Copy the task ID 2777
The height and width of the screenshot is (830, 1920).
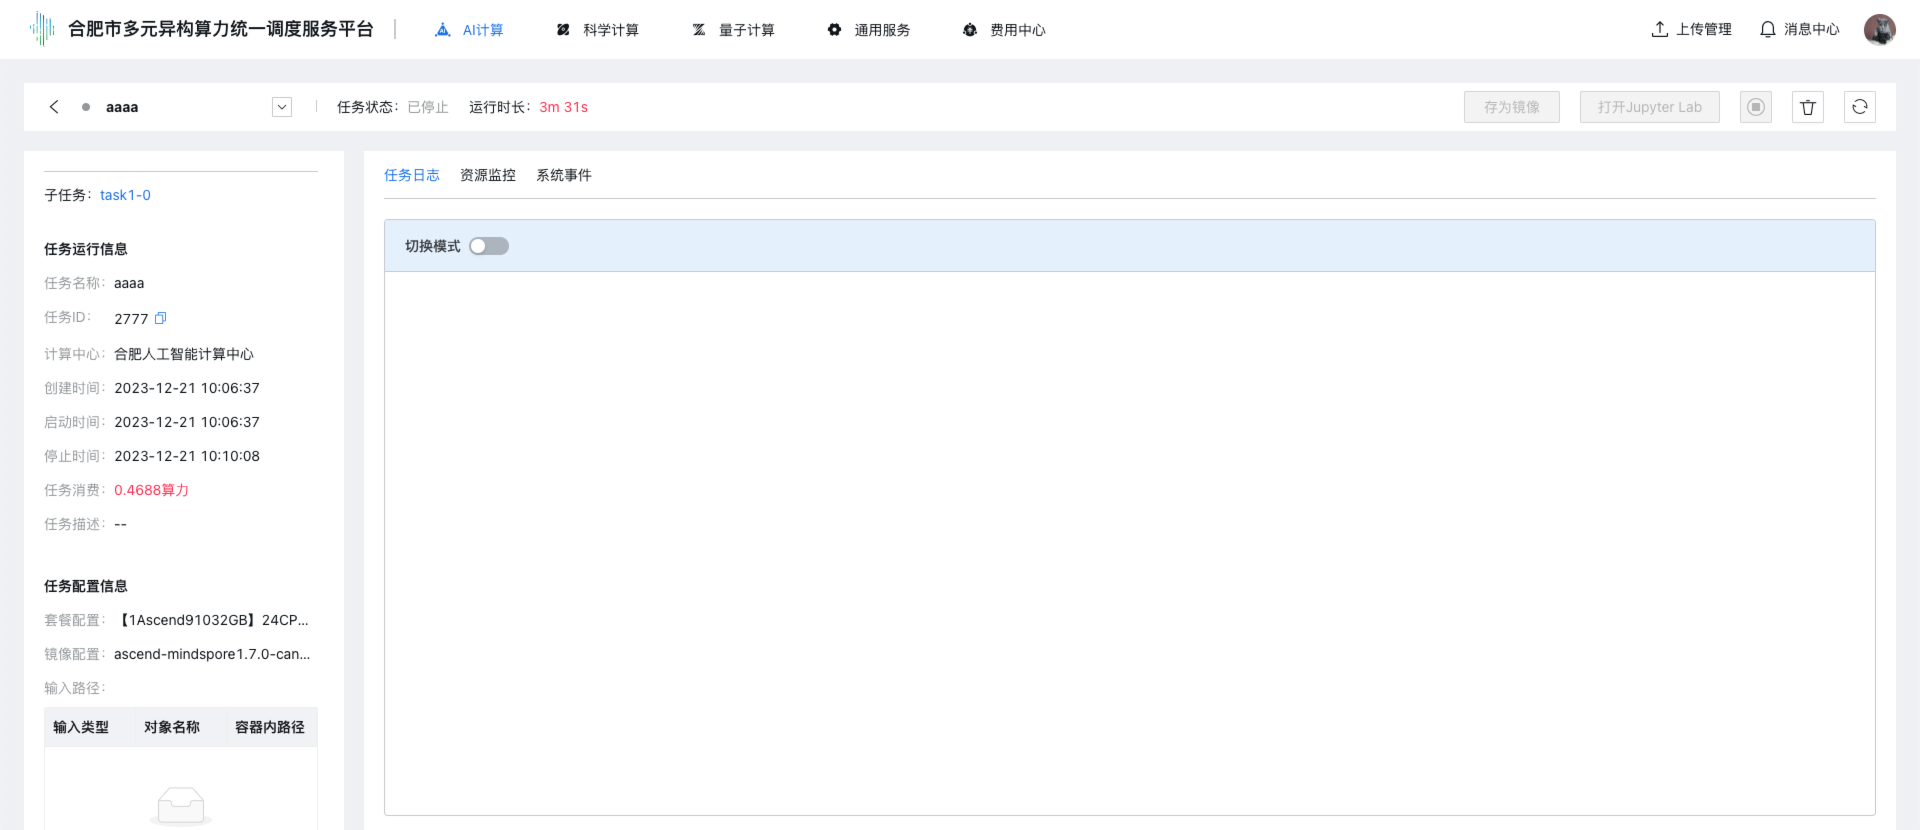tap(161, 318)
